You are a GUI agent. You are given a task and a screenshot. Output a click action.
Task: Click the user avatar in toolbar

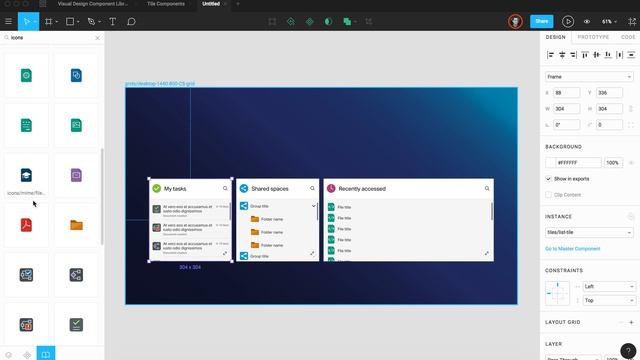(x=516, y=22)
